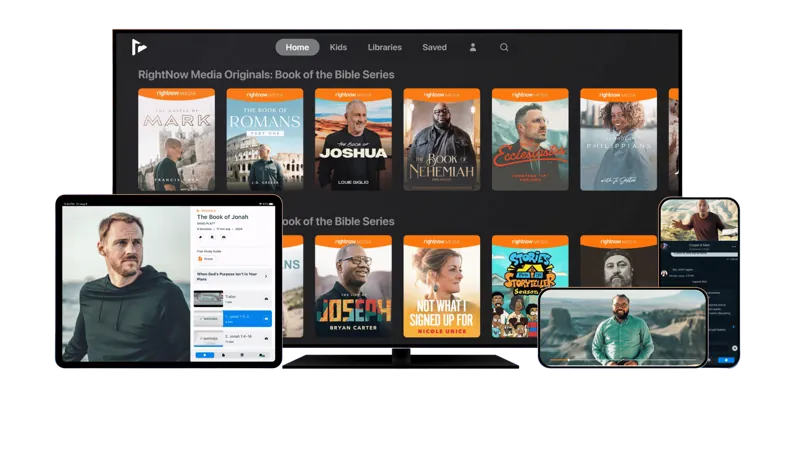Switch to the Kids tab

click(338, 47)
